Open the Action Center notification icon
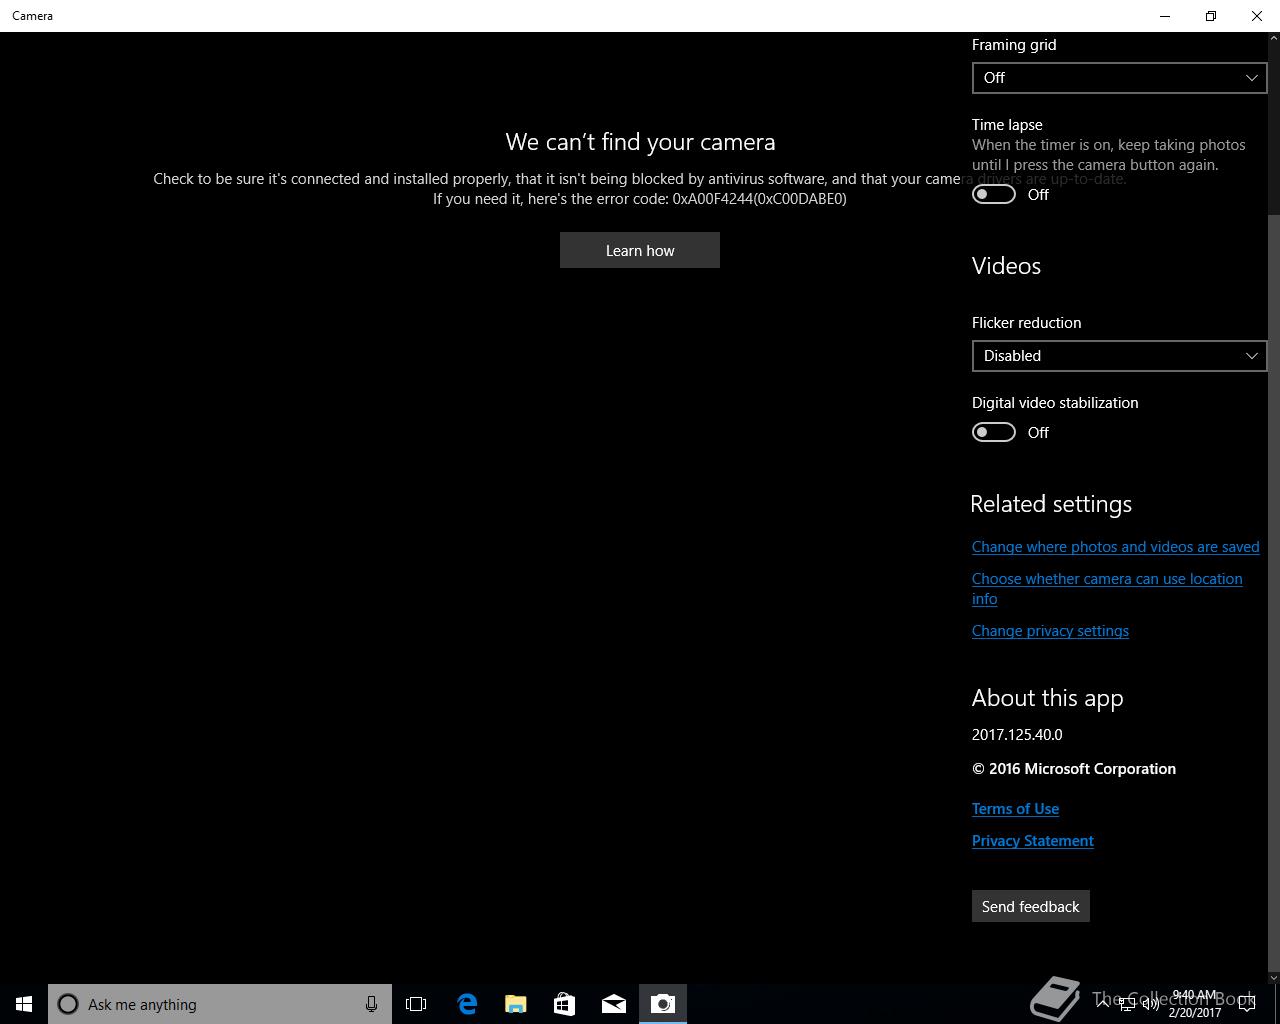1280x1024 pixels. (x=1247, y=1004)
